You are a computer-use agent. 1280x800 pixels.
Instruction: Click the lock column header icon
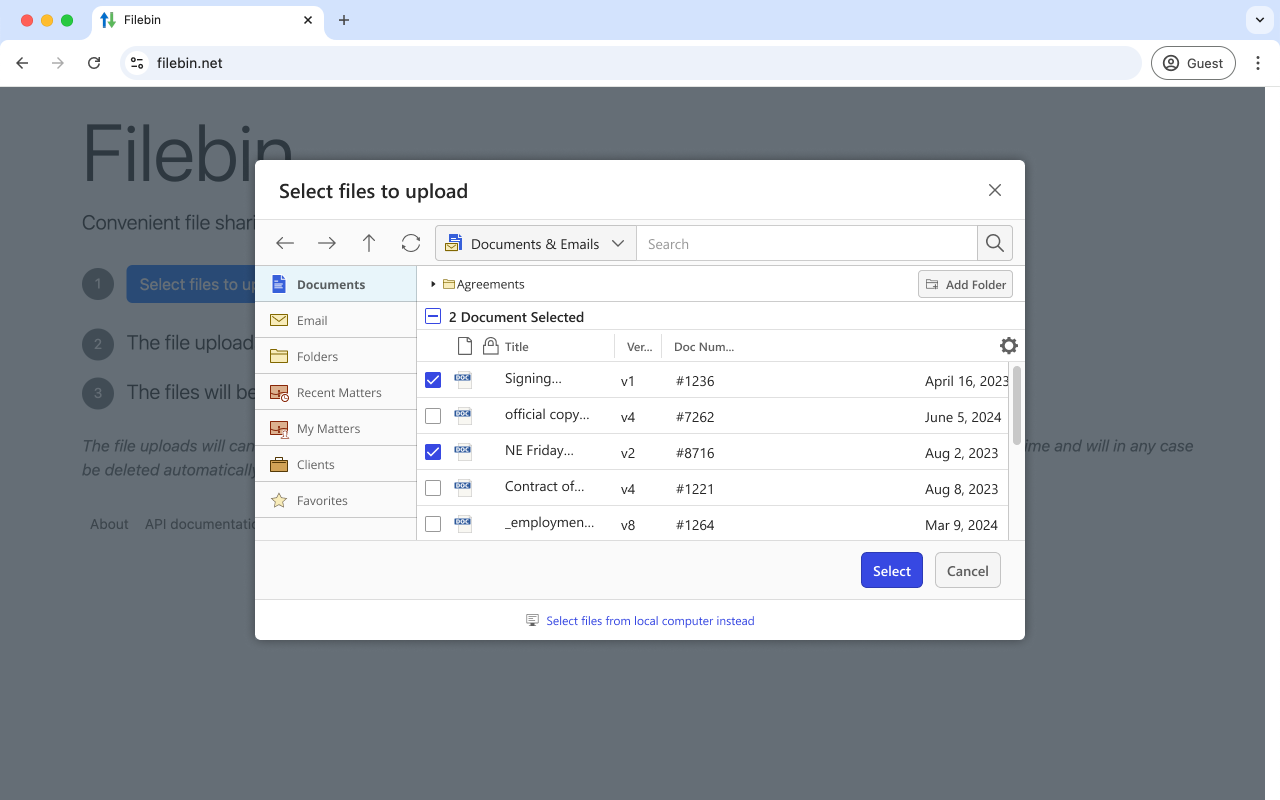(x=490, y=346)
